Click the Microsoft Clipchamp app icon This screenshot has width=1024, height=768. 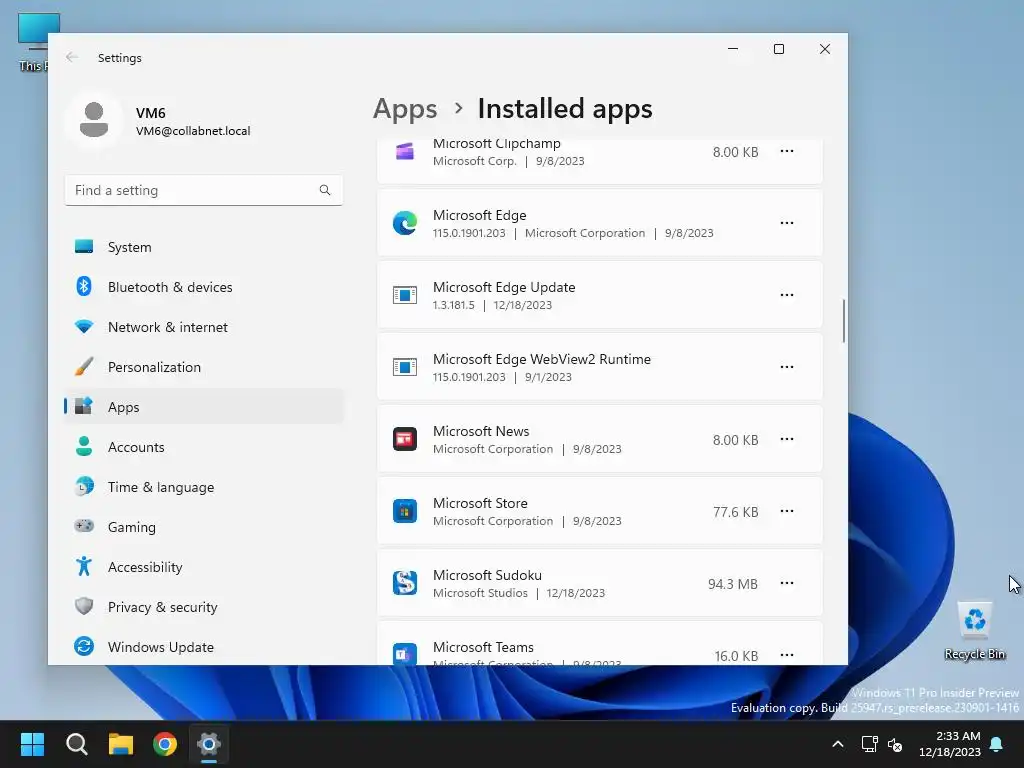point(405,152)
